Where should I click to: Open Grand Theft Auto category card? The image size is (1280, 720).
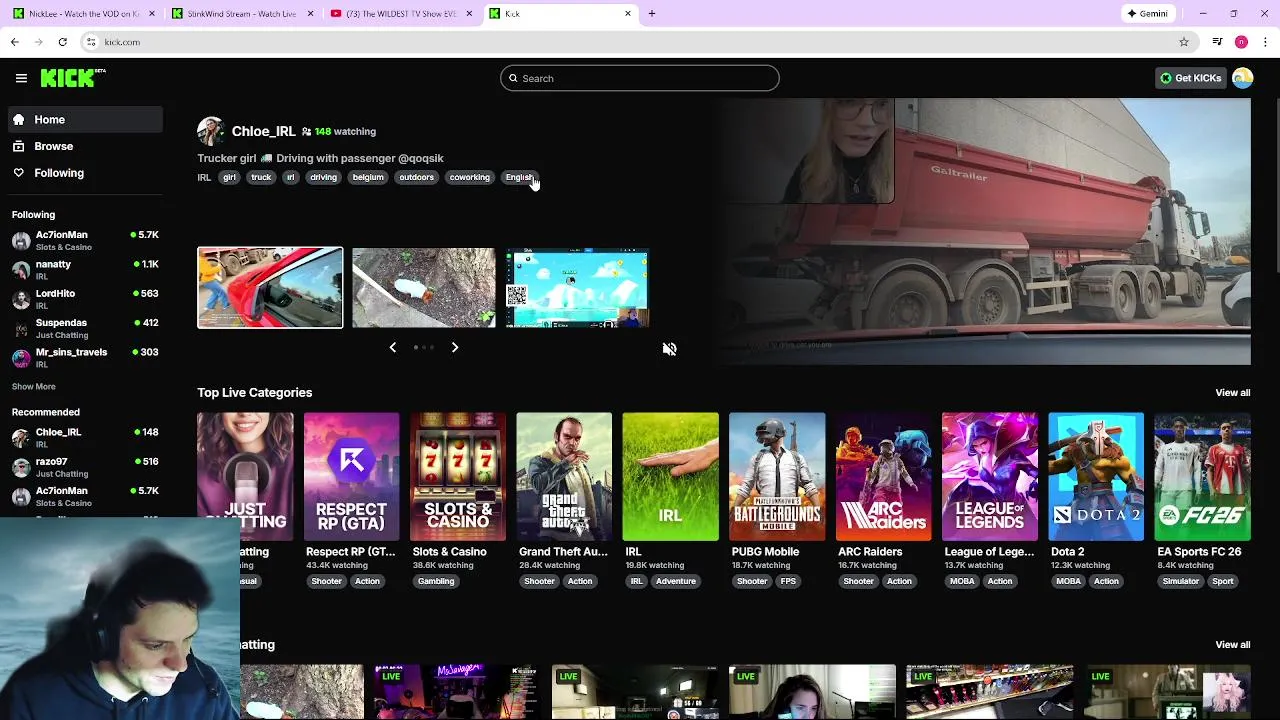point(564,476)
